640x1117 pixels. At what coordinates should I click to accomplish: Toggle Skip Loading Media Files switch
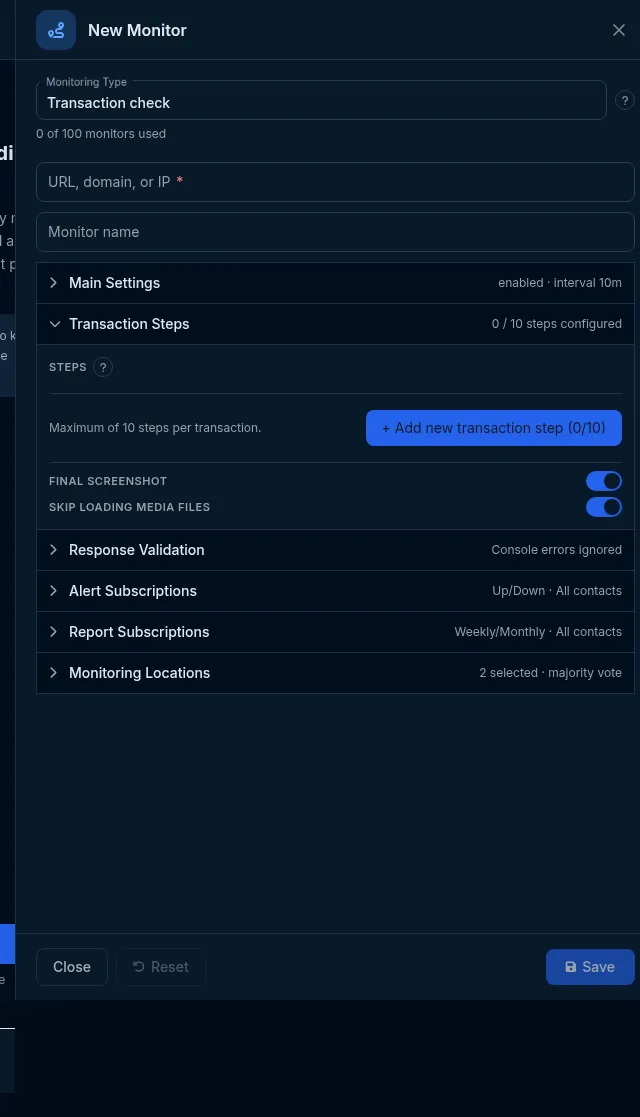(604, 507)
